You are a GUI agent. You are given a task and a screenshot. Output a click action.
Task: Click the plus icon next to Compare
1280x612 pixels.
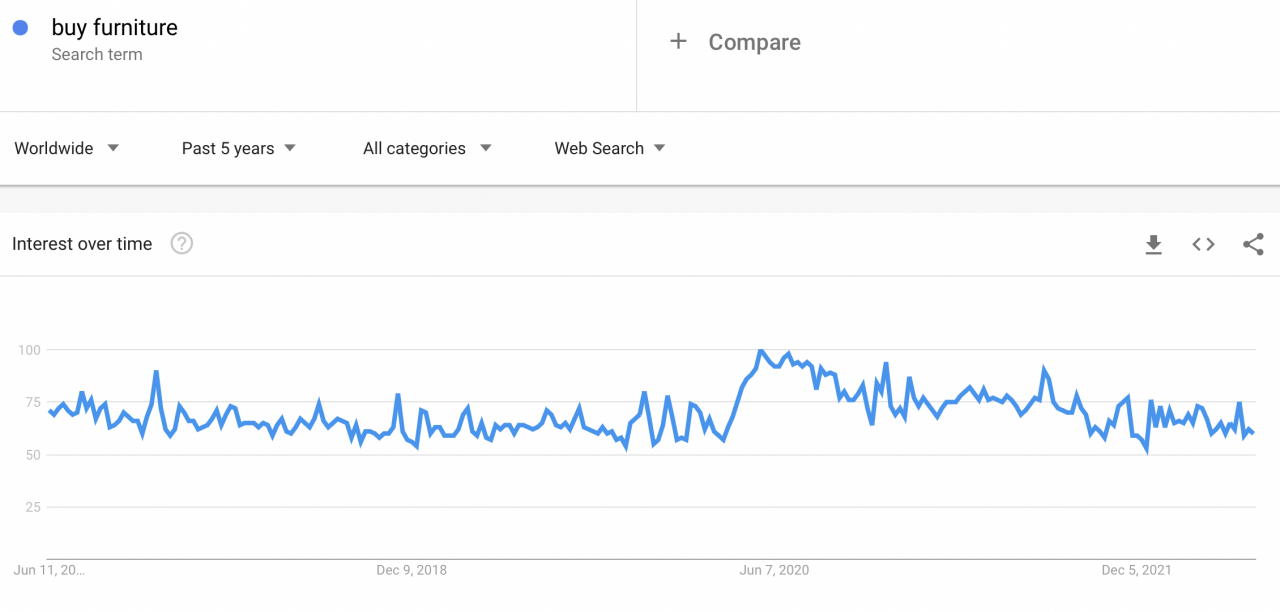pyautogui.click(x=678, y=41)
